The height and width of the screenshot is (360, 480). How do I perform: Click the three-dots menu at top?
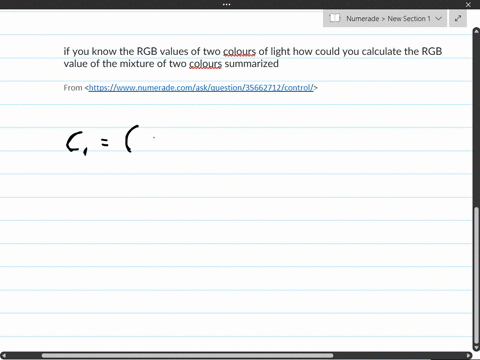pos(226,4)
